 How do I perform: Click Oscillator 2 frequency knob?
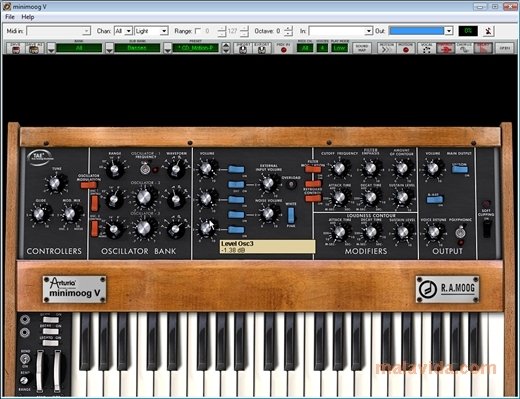[144, 197]
